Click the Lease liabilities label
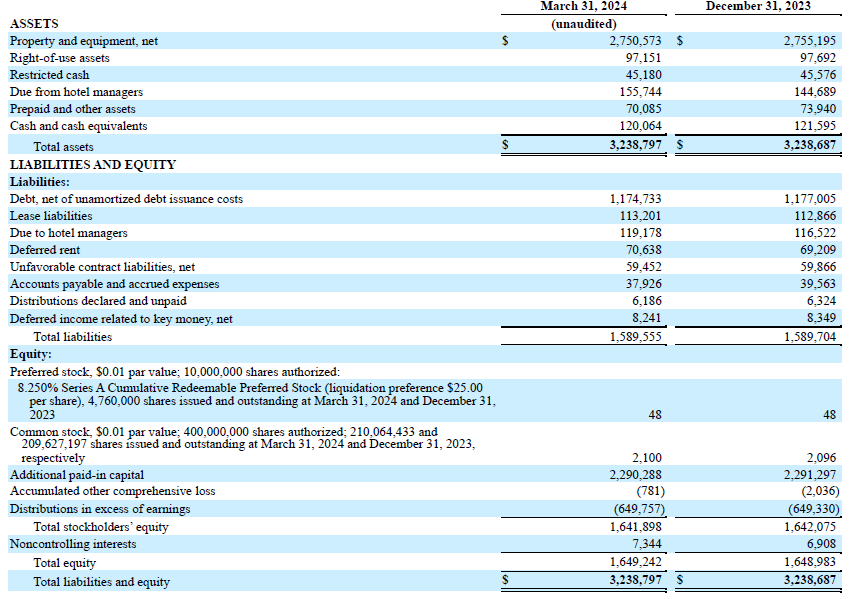Viewport: 854px width, 599px height. click(x=51, y=216)
